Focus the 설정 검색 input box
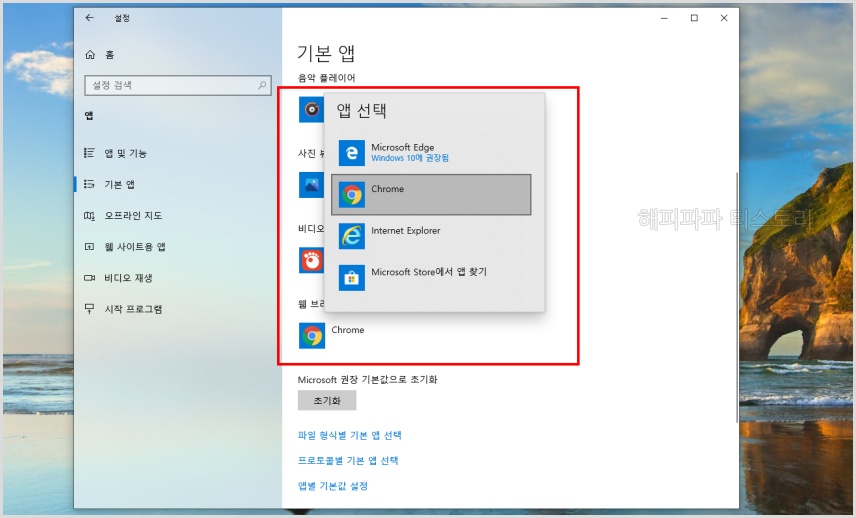The height and width of the screenshot is (518, 856). point(178,85)
